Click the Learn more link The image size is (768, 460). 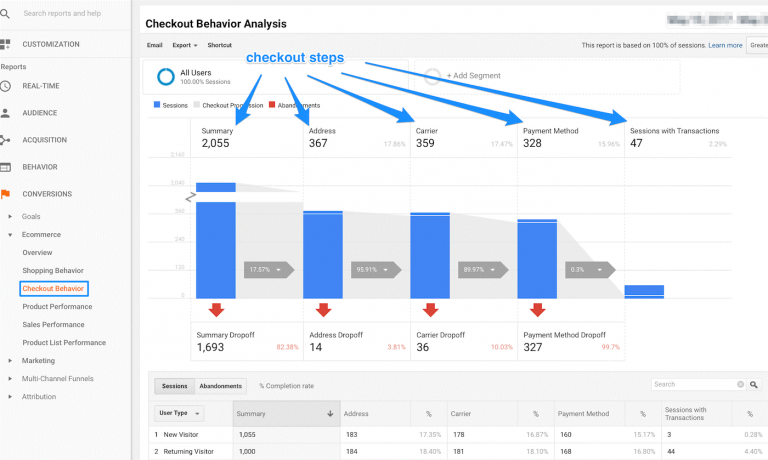coord(725,45)
